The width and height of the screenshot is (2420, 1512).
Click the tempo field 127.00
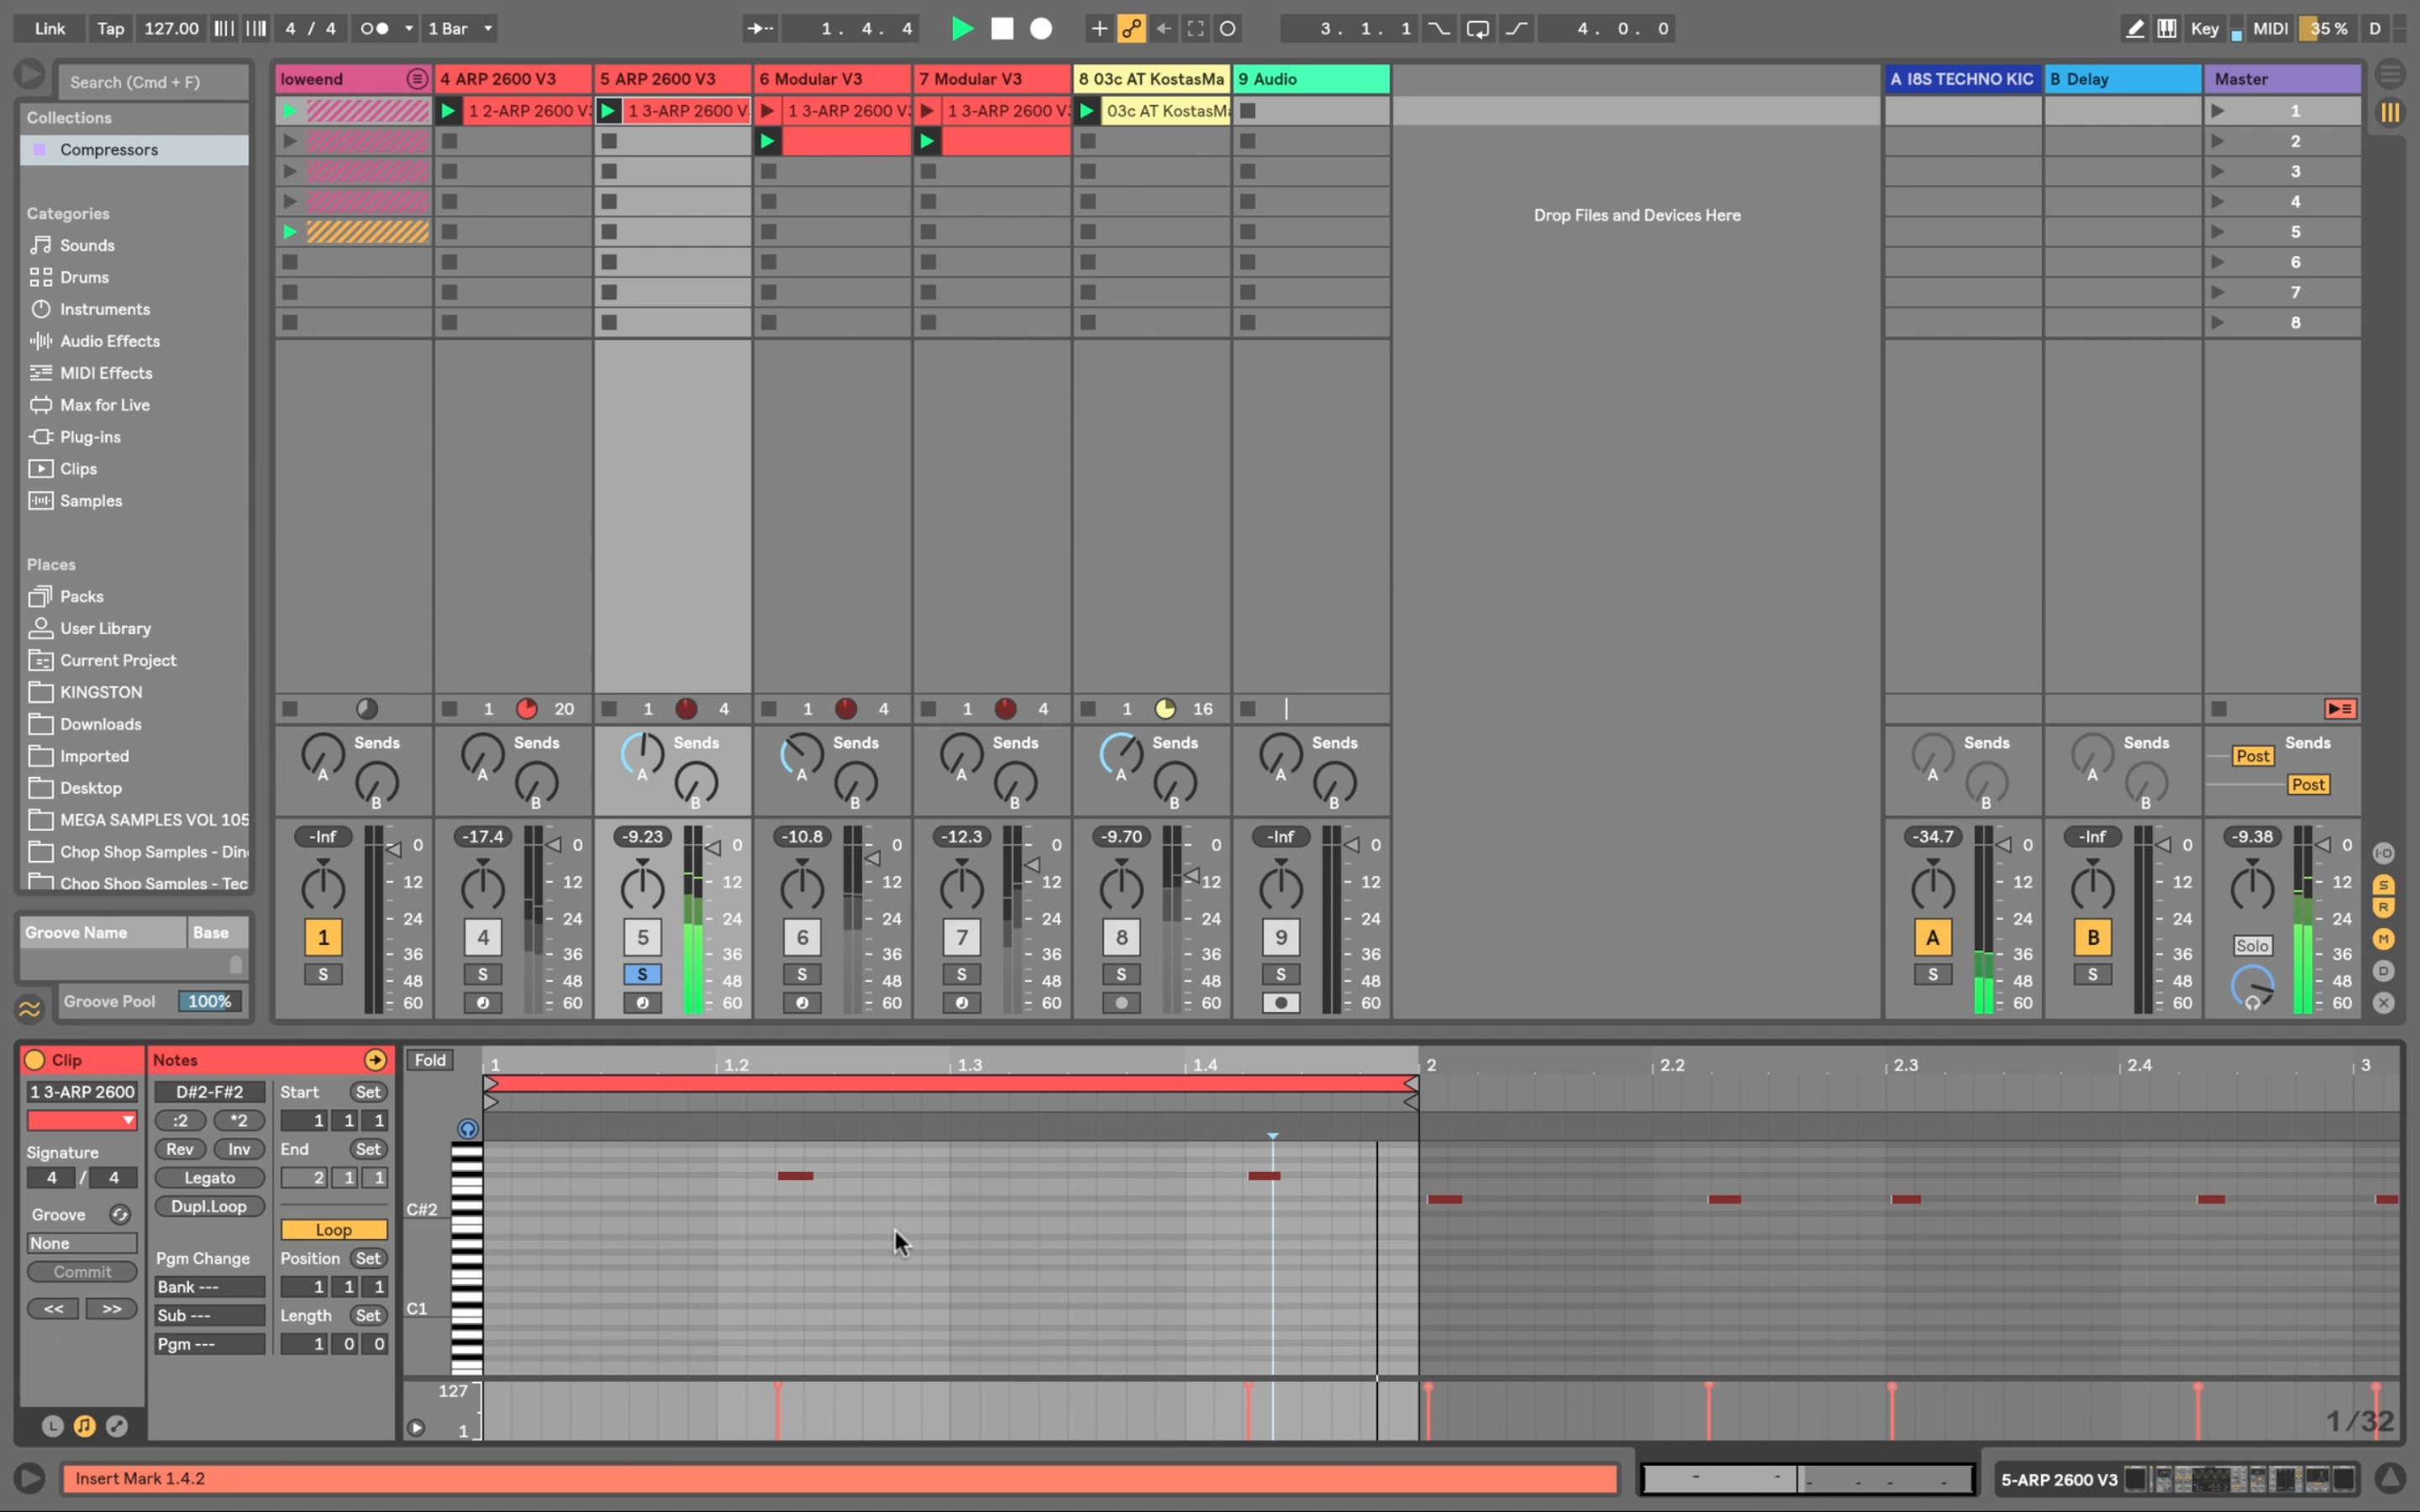171,28
